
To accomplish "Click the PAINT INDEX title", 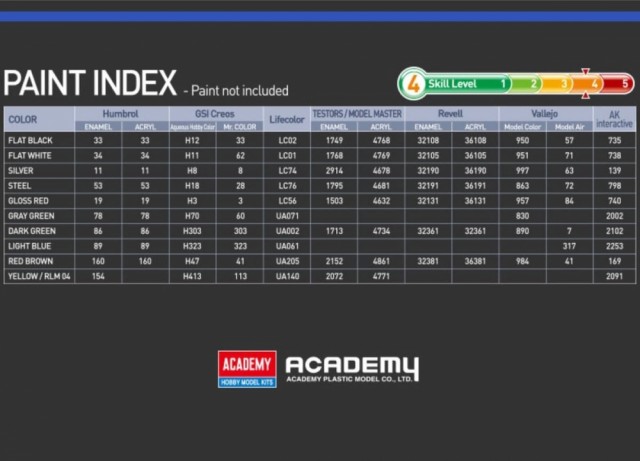I will [90, 83].
